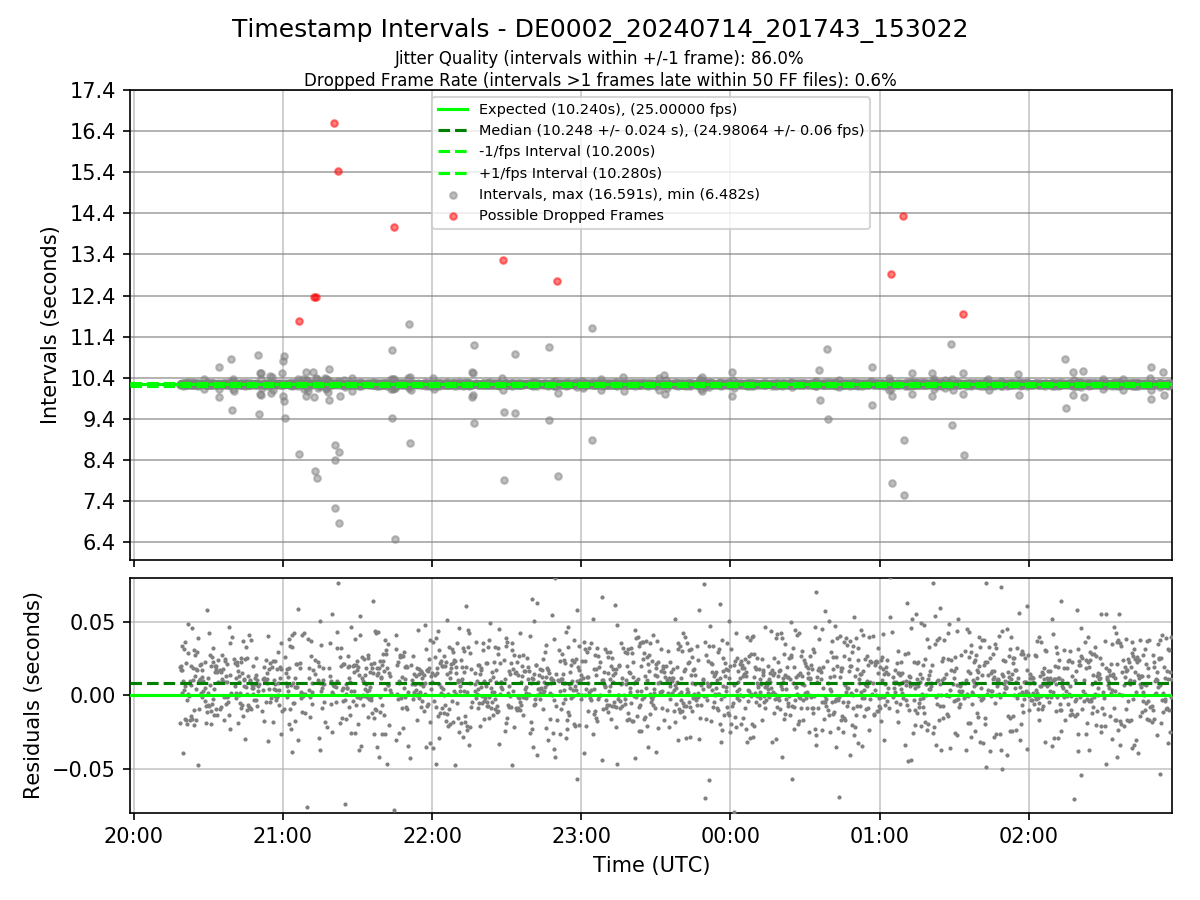This screenshot has width=1200, height=900.
Task: Click legend entry 'Intervals, max (16.591s), min (6.482s)'
Action: (x=619, y=194)
